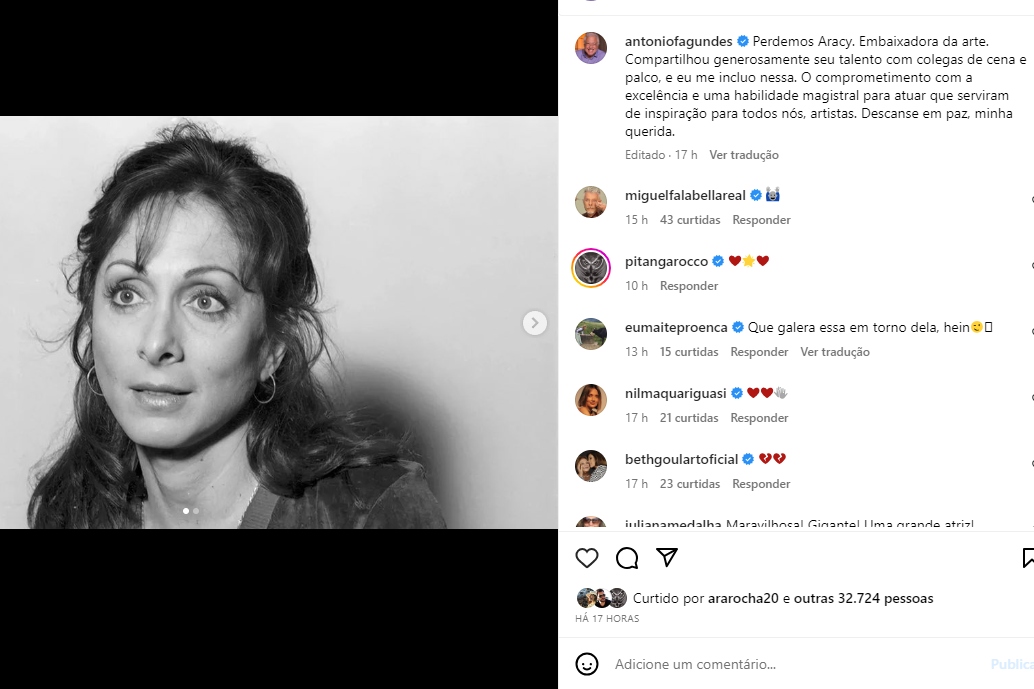
Task: Open antoniofagundes's profile picture
Action: click(591, 46)
